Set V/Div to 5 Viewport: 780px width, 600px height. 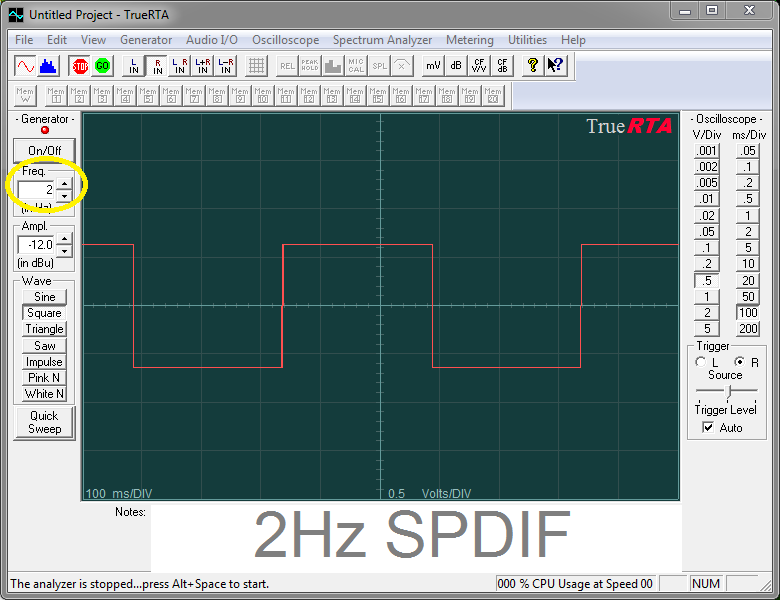706,328
